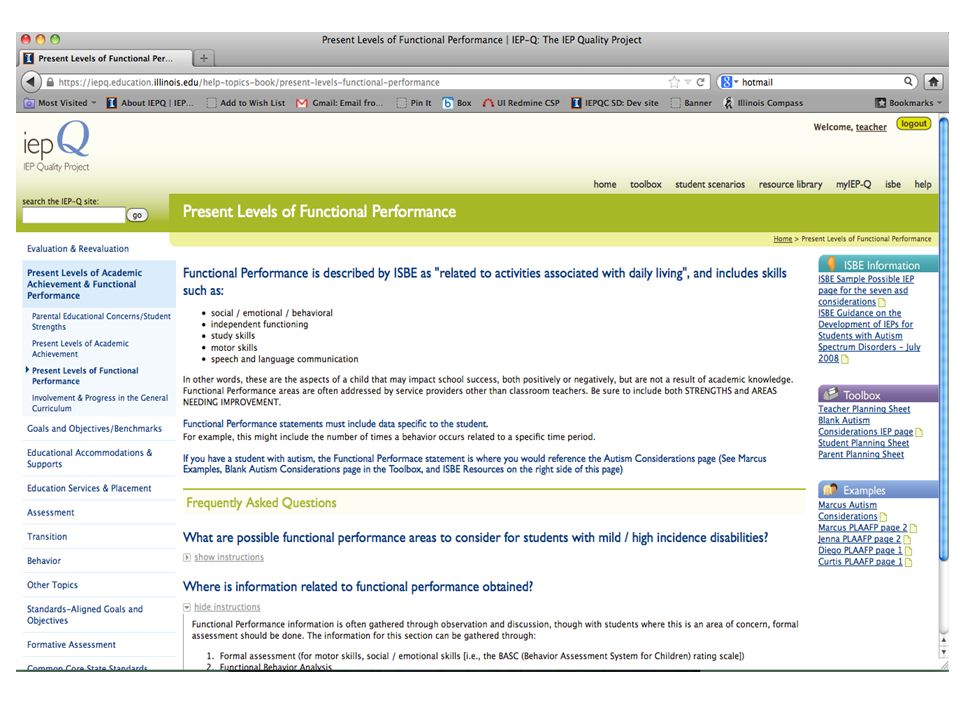Open Student Planning Sheet link

pyautogui.click(x=863, y=443)
